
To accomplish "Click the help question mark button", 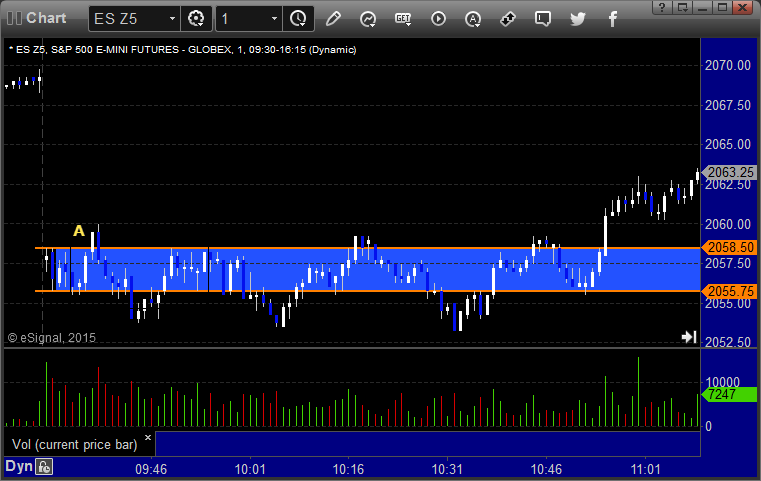I will [x=662, y=7].
